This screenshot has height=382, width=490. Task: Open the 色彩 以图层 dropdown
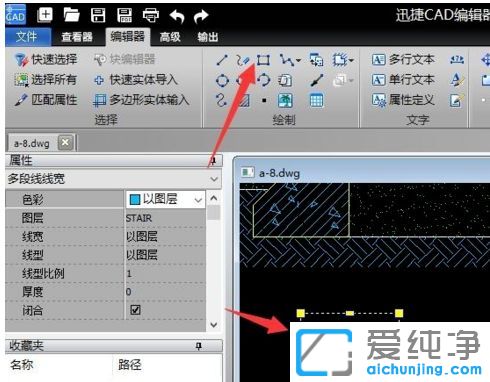[198, 200]
